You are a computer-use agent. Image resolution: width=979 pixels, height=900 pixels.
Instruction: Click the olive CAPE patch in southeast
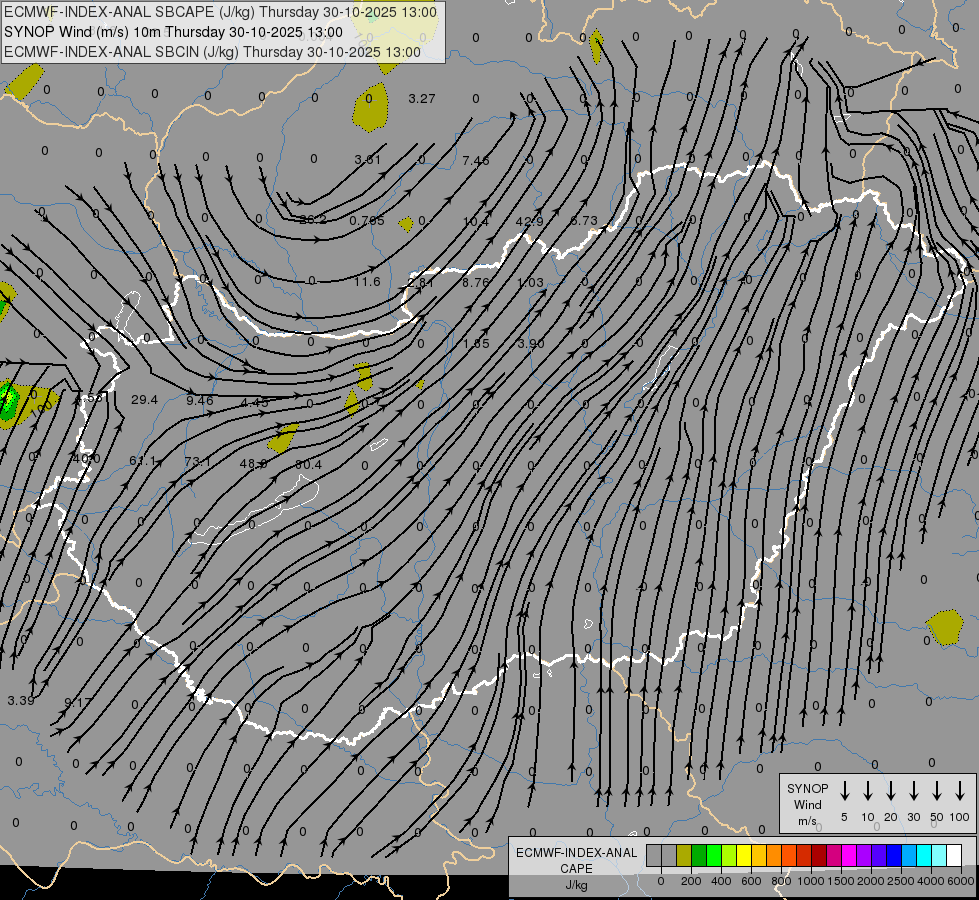tap(945, 628)
